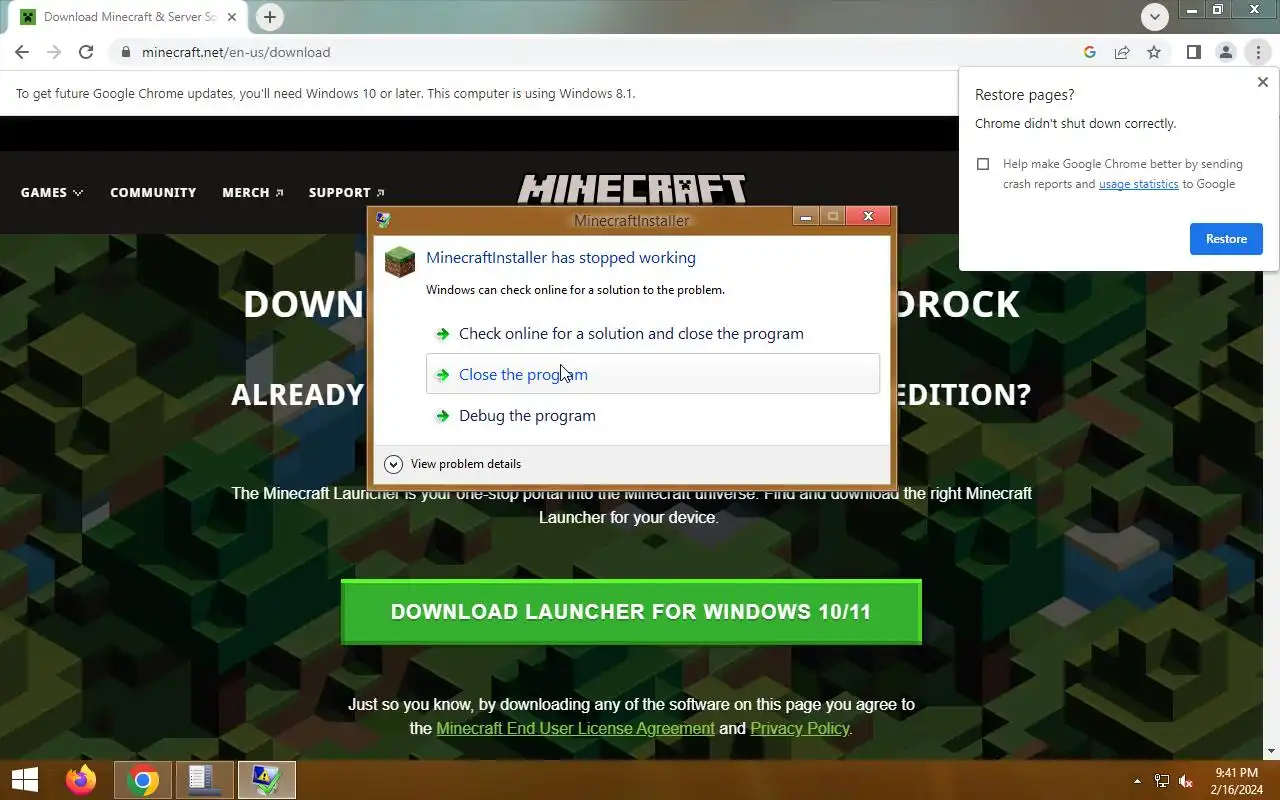Image resolution: width=1280 pixels, height=800 pixels.
Task: Open the Windows Start button
Action: [x=25, y=780]
